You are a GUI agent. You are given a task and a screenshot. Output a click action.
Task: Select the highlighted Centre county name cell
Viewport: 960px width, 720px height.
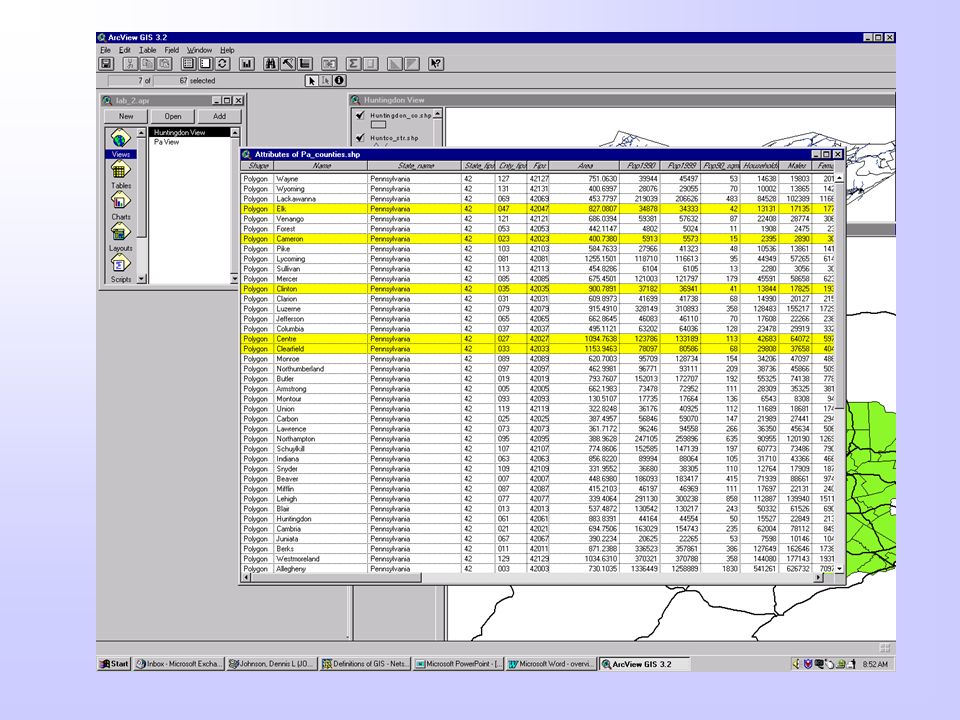click(x=320, y=339)
